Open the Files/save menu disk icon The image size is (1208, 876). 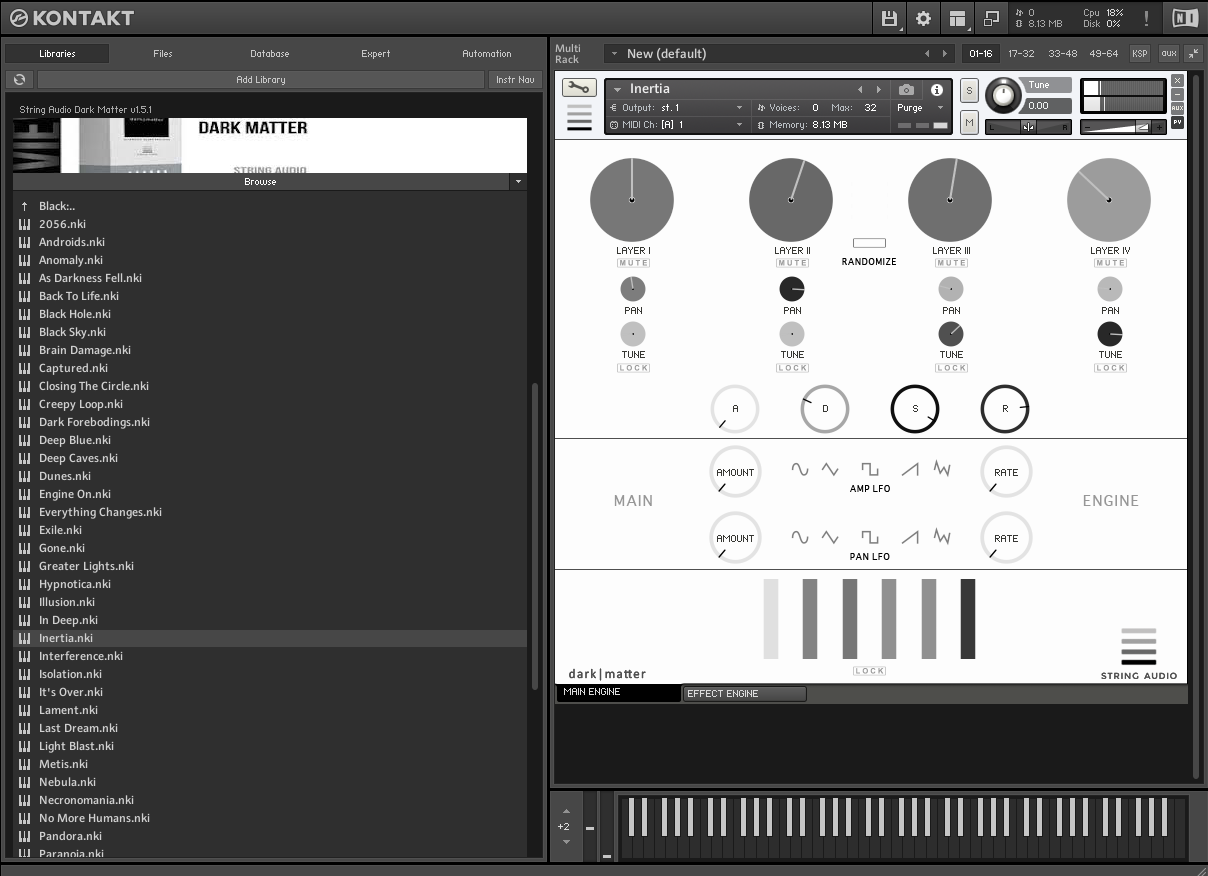point(889,18)
